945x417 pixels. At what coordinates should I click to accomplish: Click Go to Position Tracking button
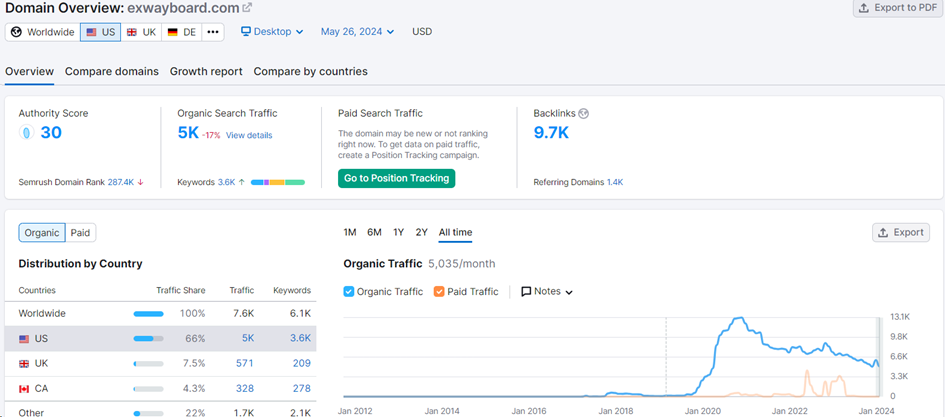[x=396, y=178]
